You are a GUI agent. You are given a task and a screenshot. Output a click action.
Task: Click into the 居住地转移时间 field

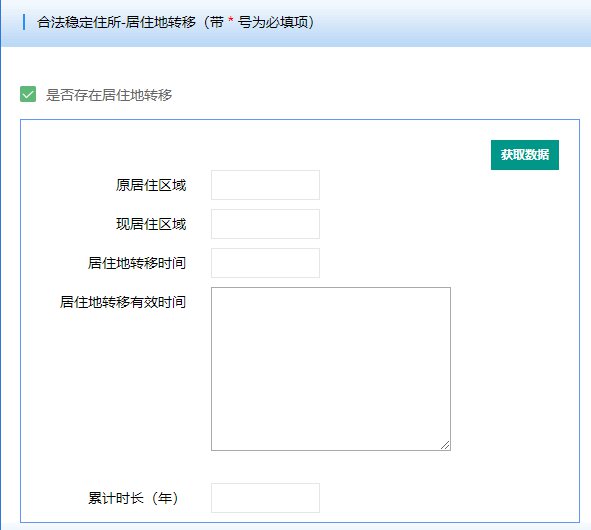click(x=265, y=263)
